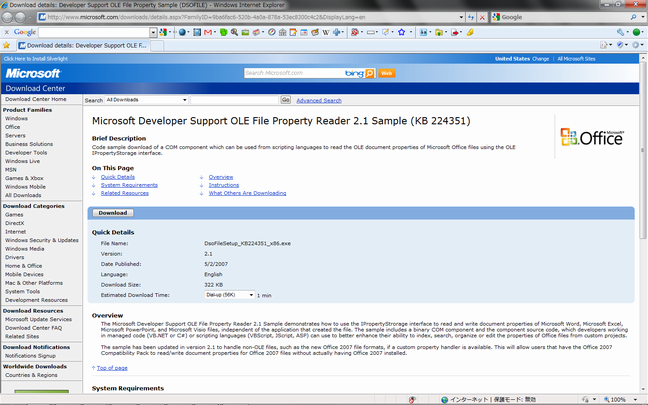The image size is (648, 405).
Task: Jump to the Quick Details link
Action: coord(118,177)
